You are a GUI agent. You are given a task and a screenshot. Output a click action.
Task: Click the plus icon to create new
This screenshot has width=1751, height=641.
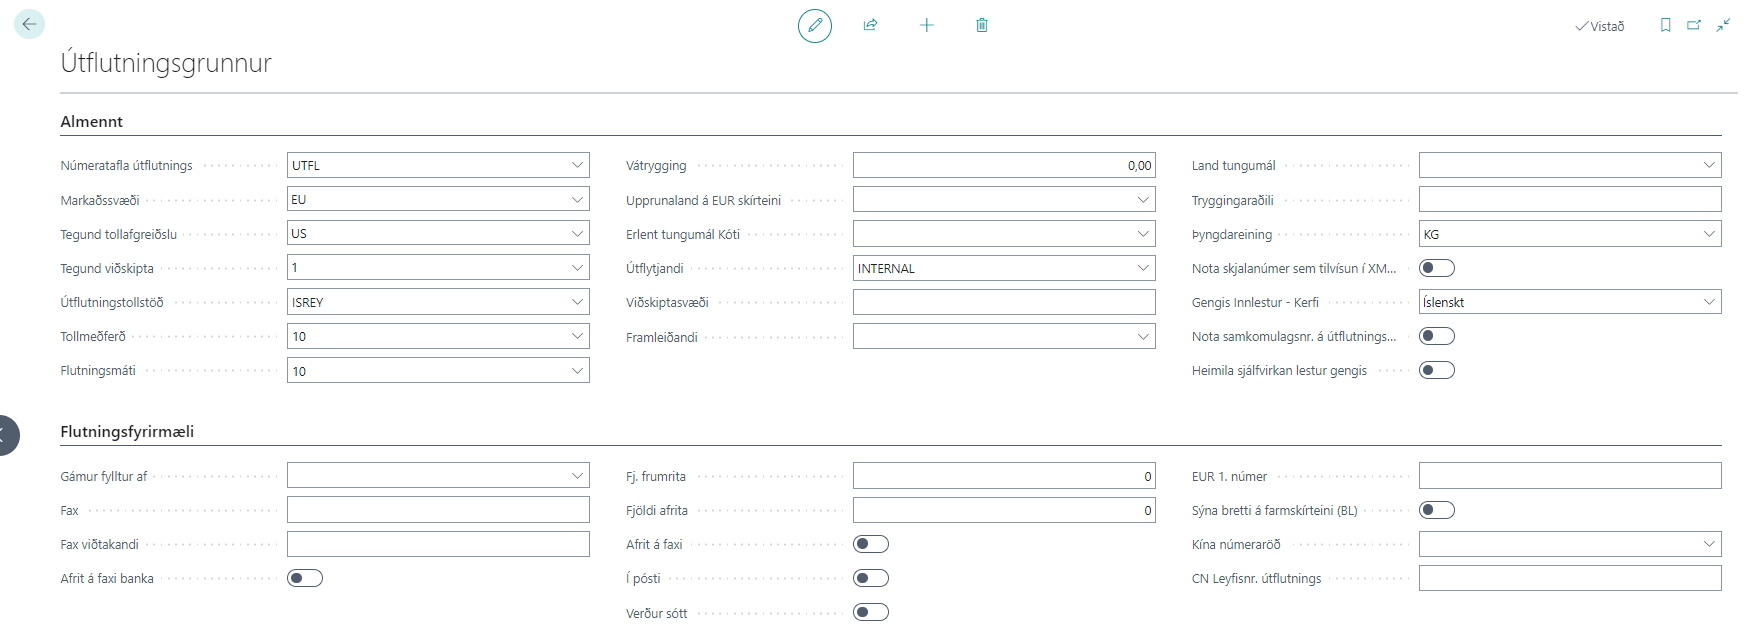(926, 25)
